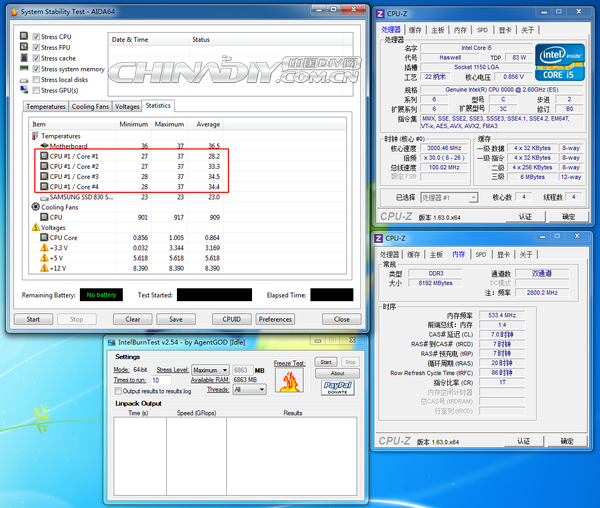Click the Motherboard row icon
600x508 pixels.
tap(44, 146)
